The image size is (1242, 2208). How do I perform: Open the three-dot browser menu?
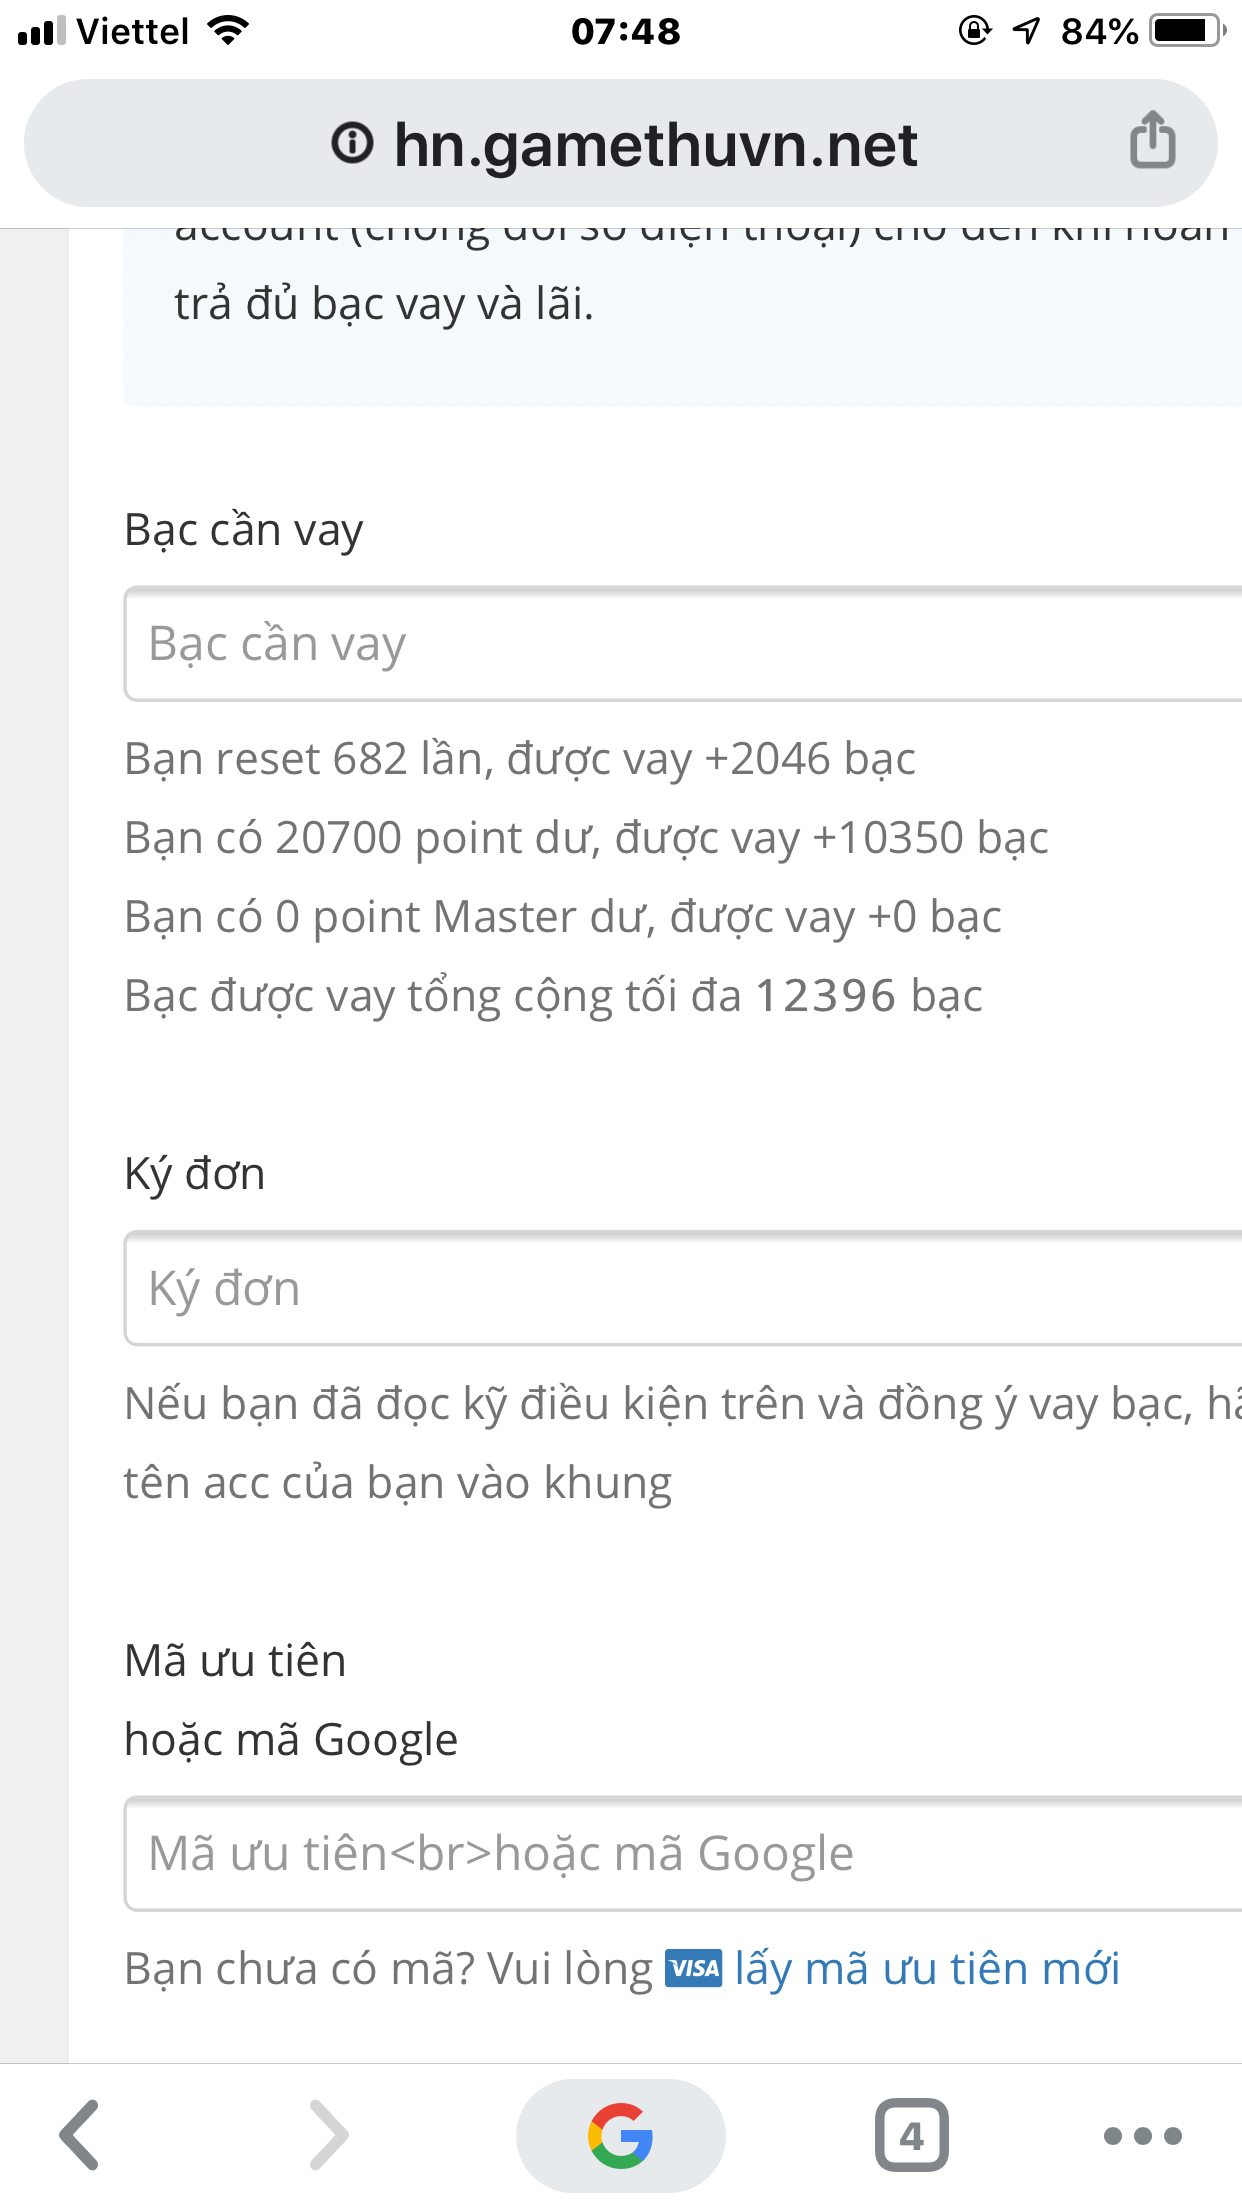coord(1142,2135)
